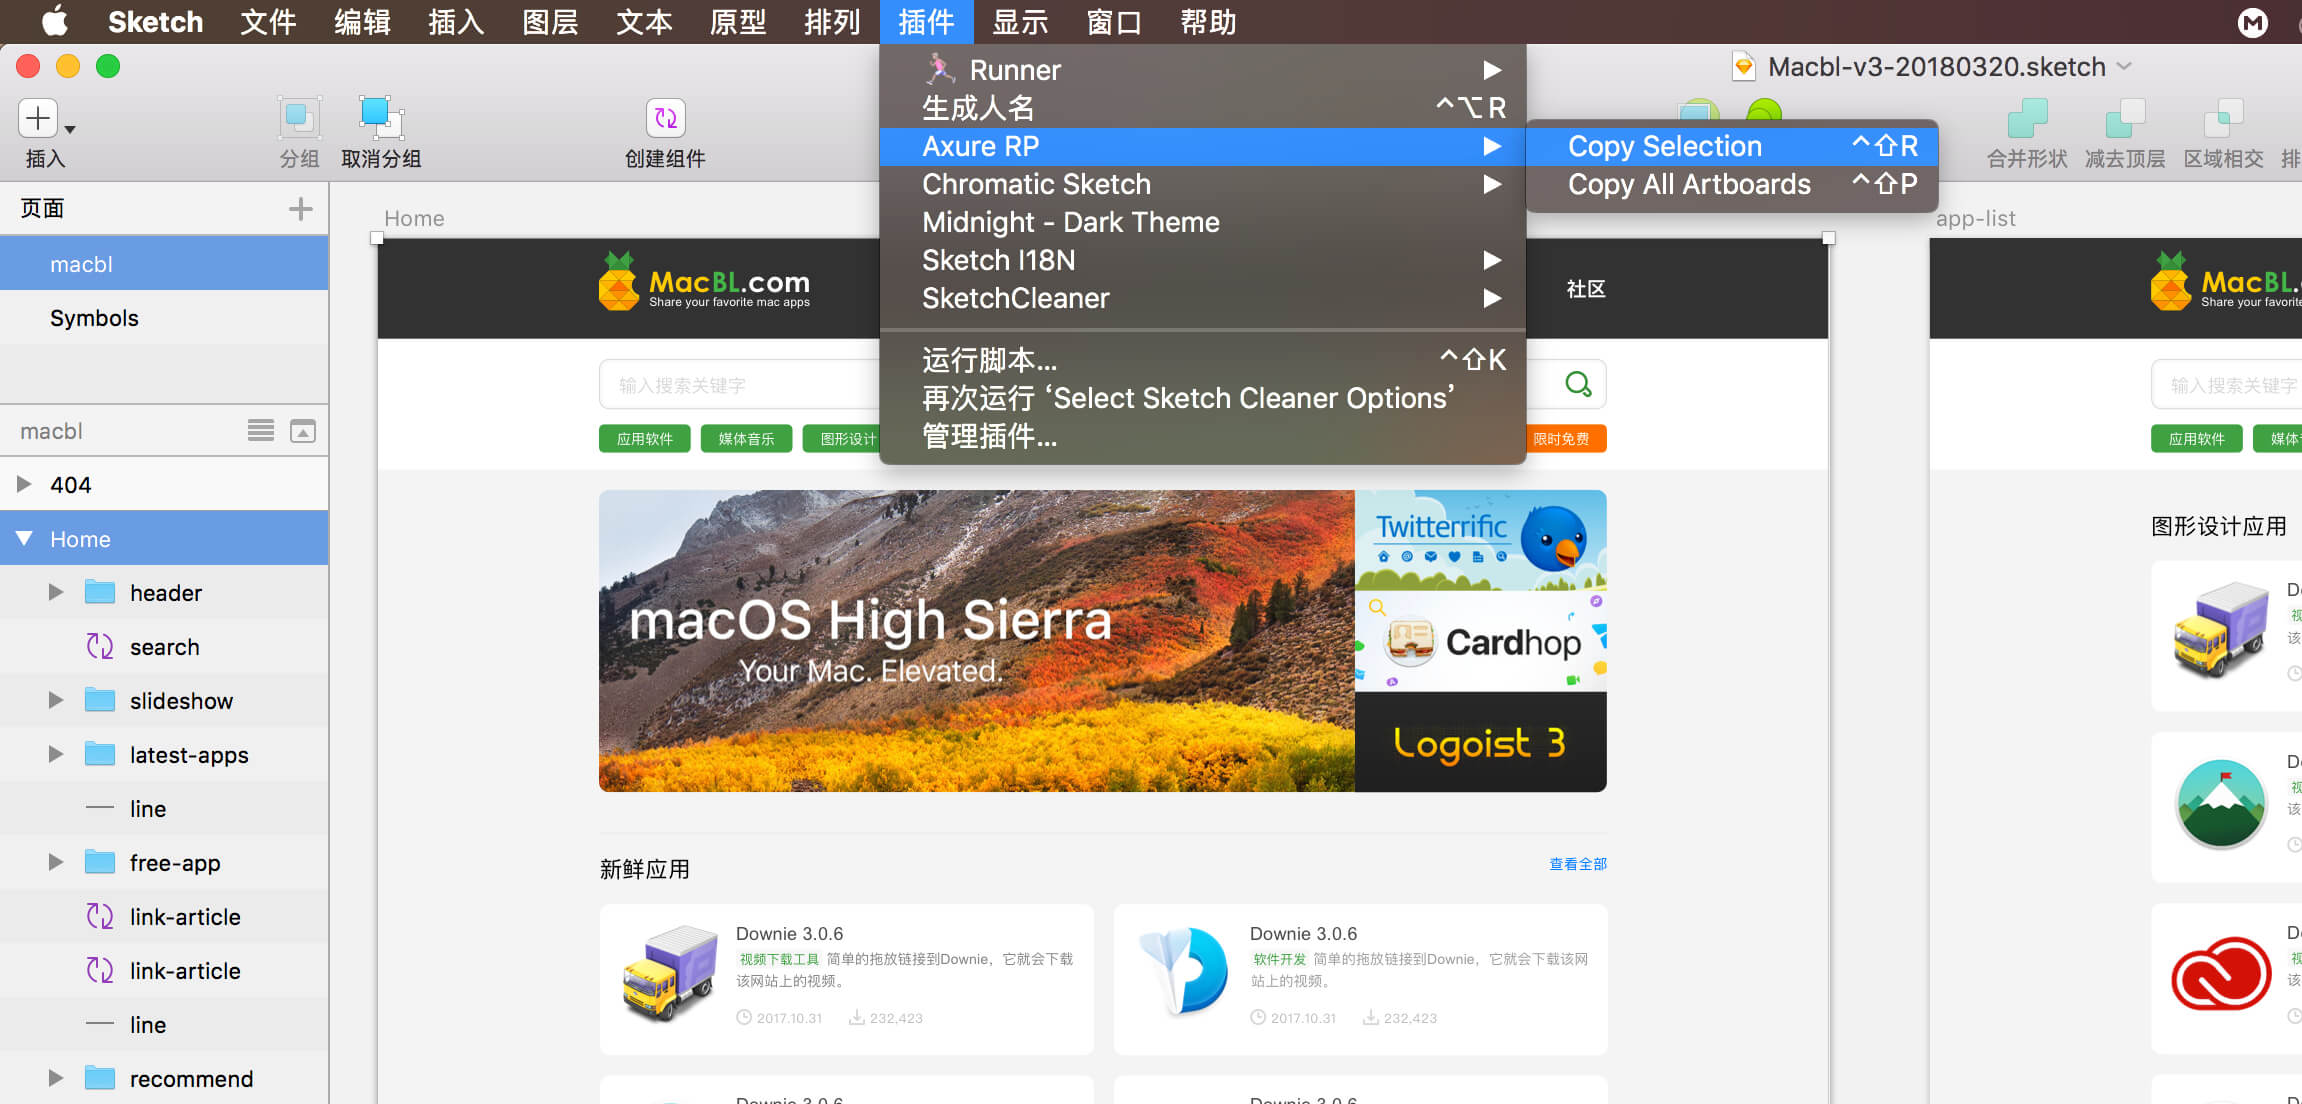Choose 生成人名 plugin item

tap(1202, 107)
